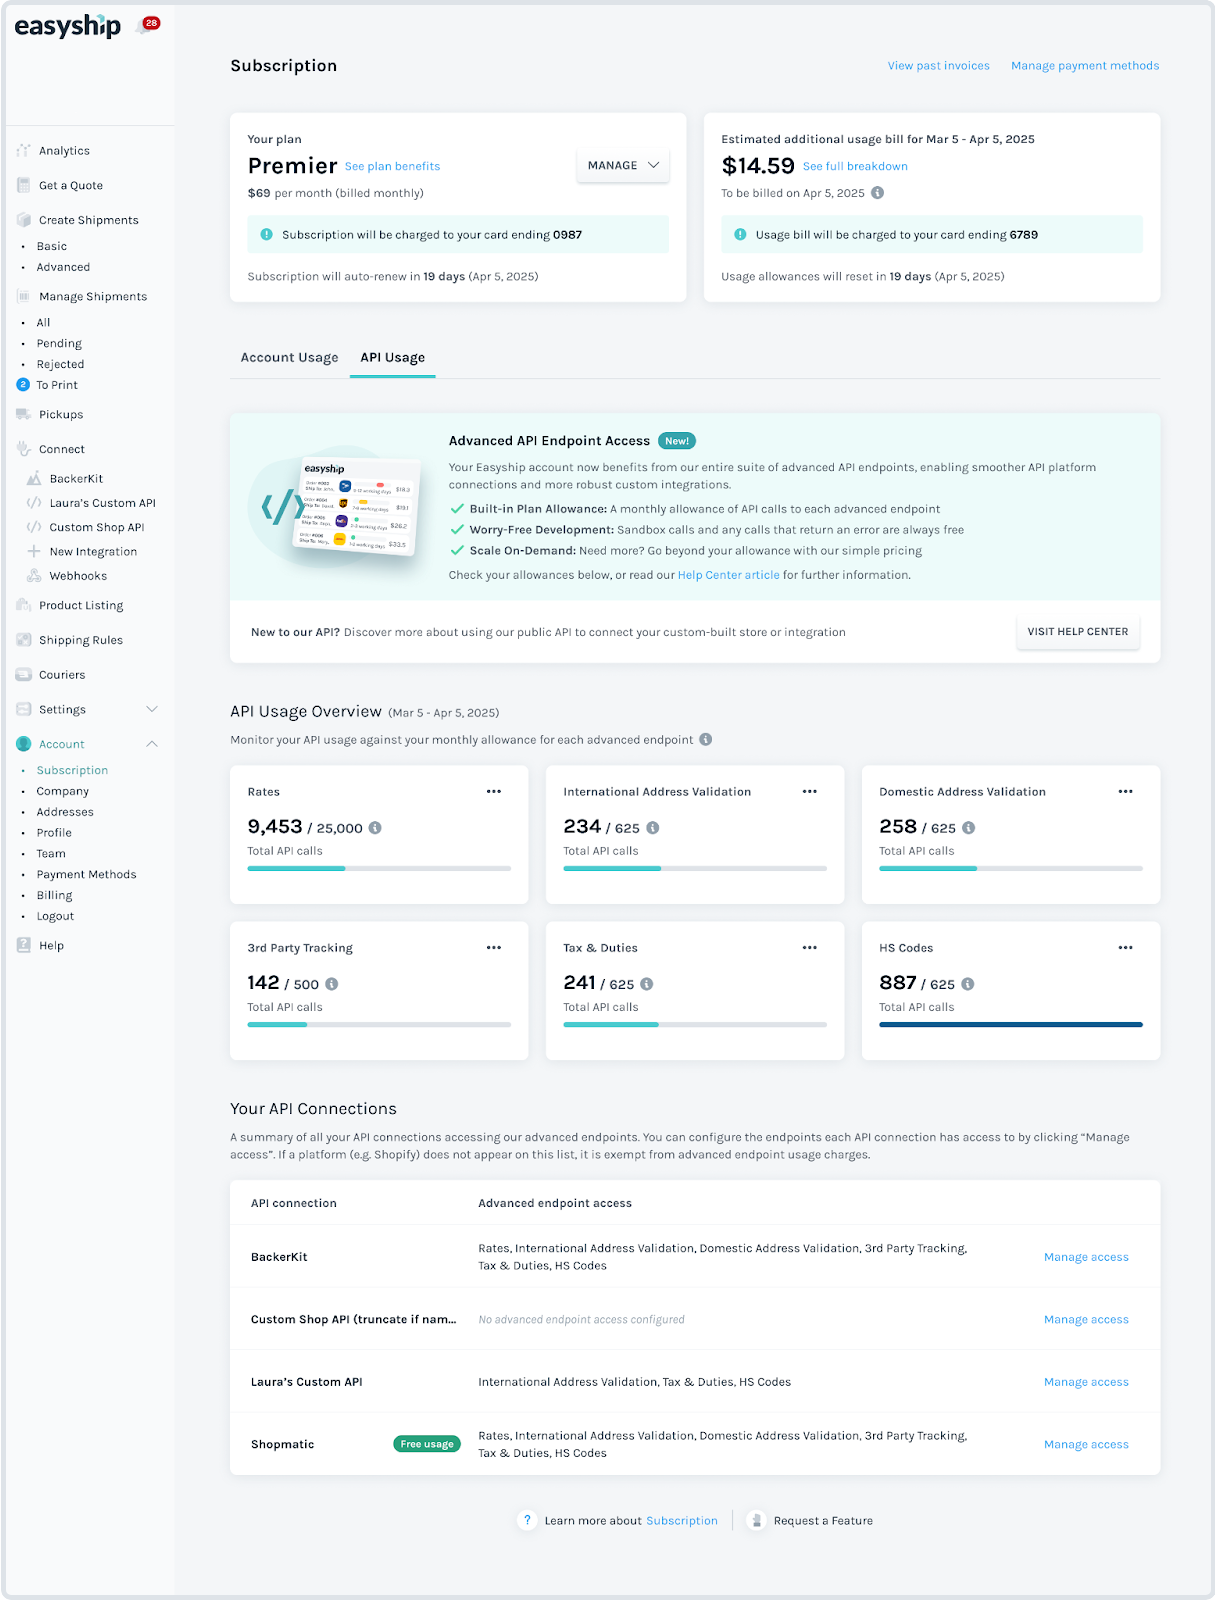Open Rejected shipments list
This screenshot has width=1215, height=1600.
[x=60, y=364]
